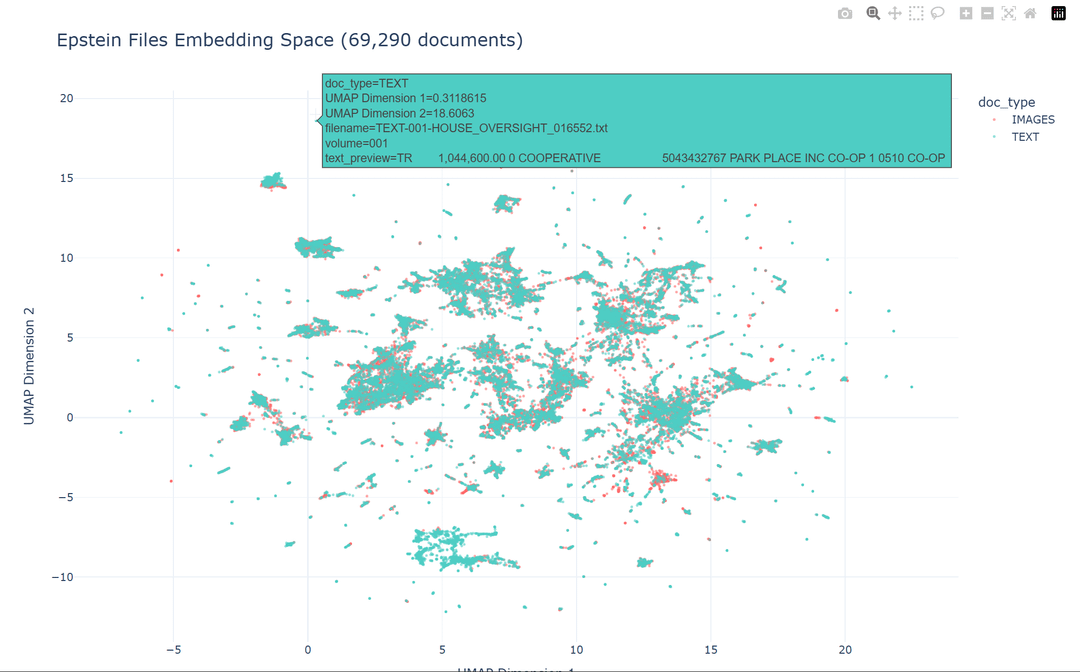Activate the Pan tool

895,13
